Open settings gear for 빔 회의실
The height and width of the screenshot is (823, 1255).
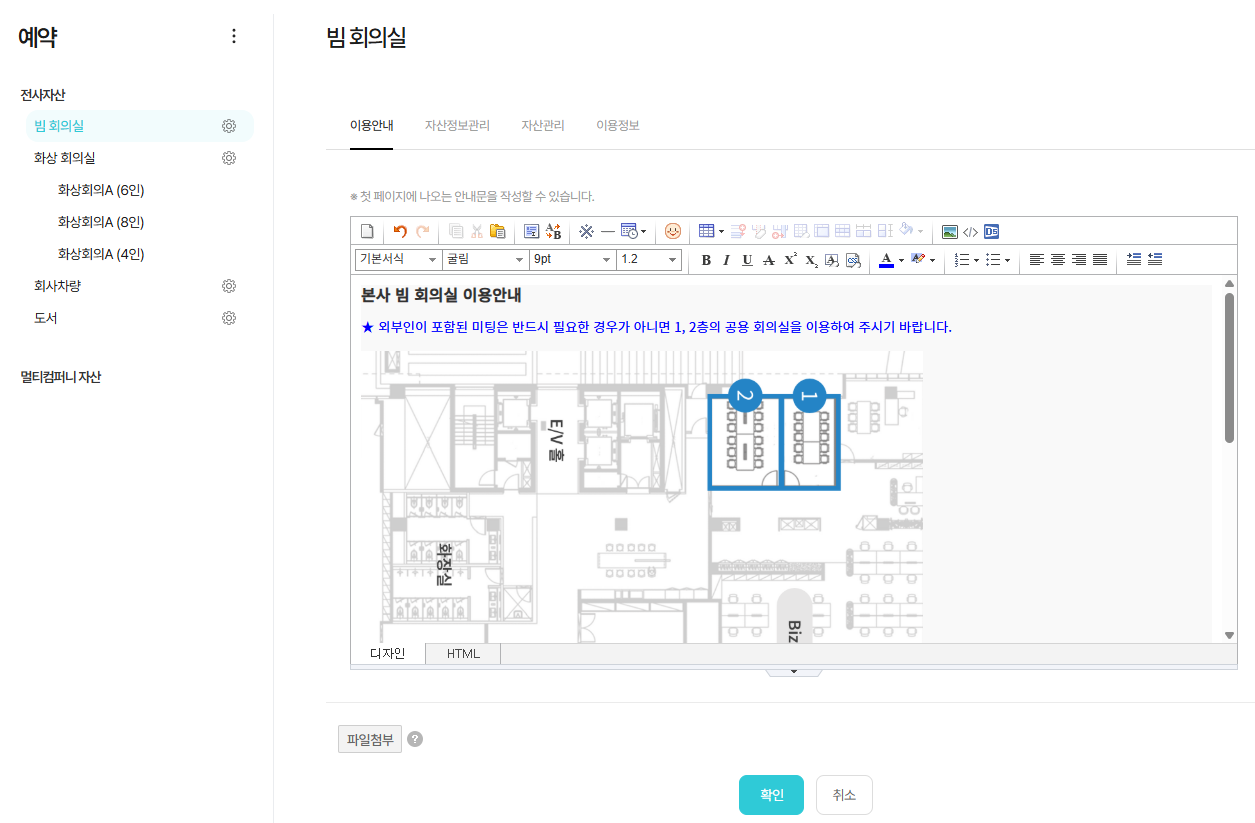[x=229, y=126]
